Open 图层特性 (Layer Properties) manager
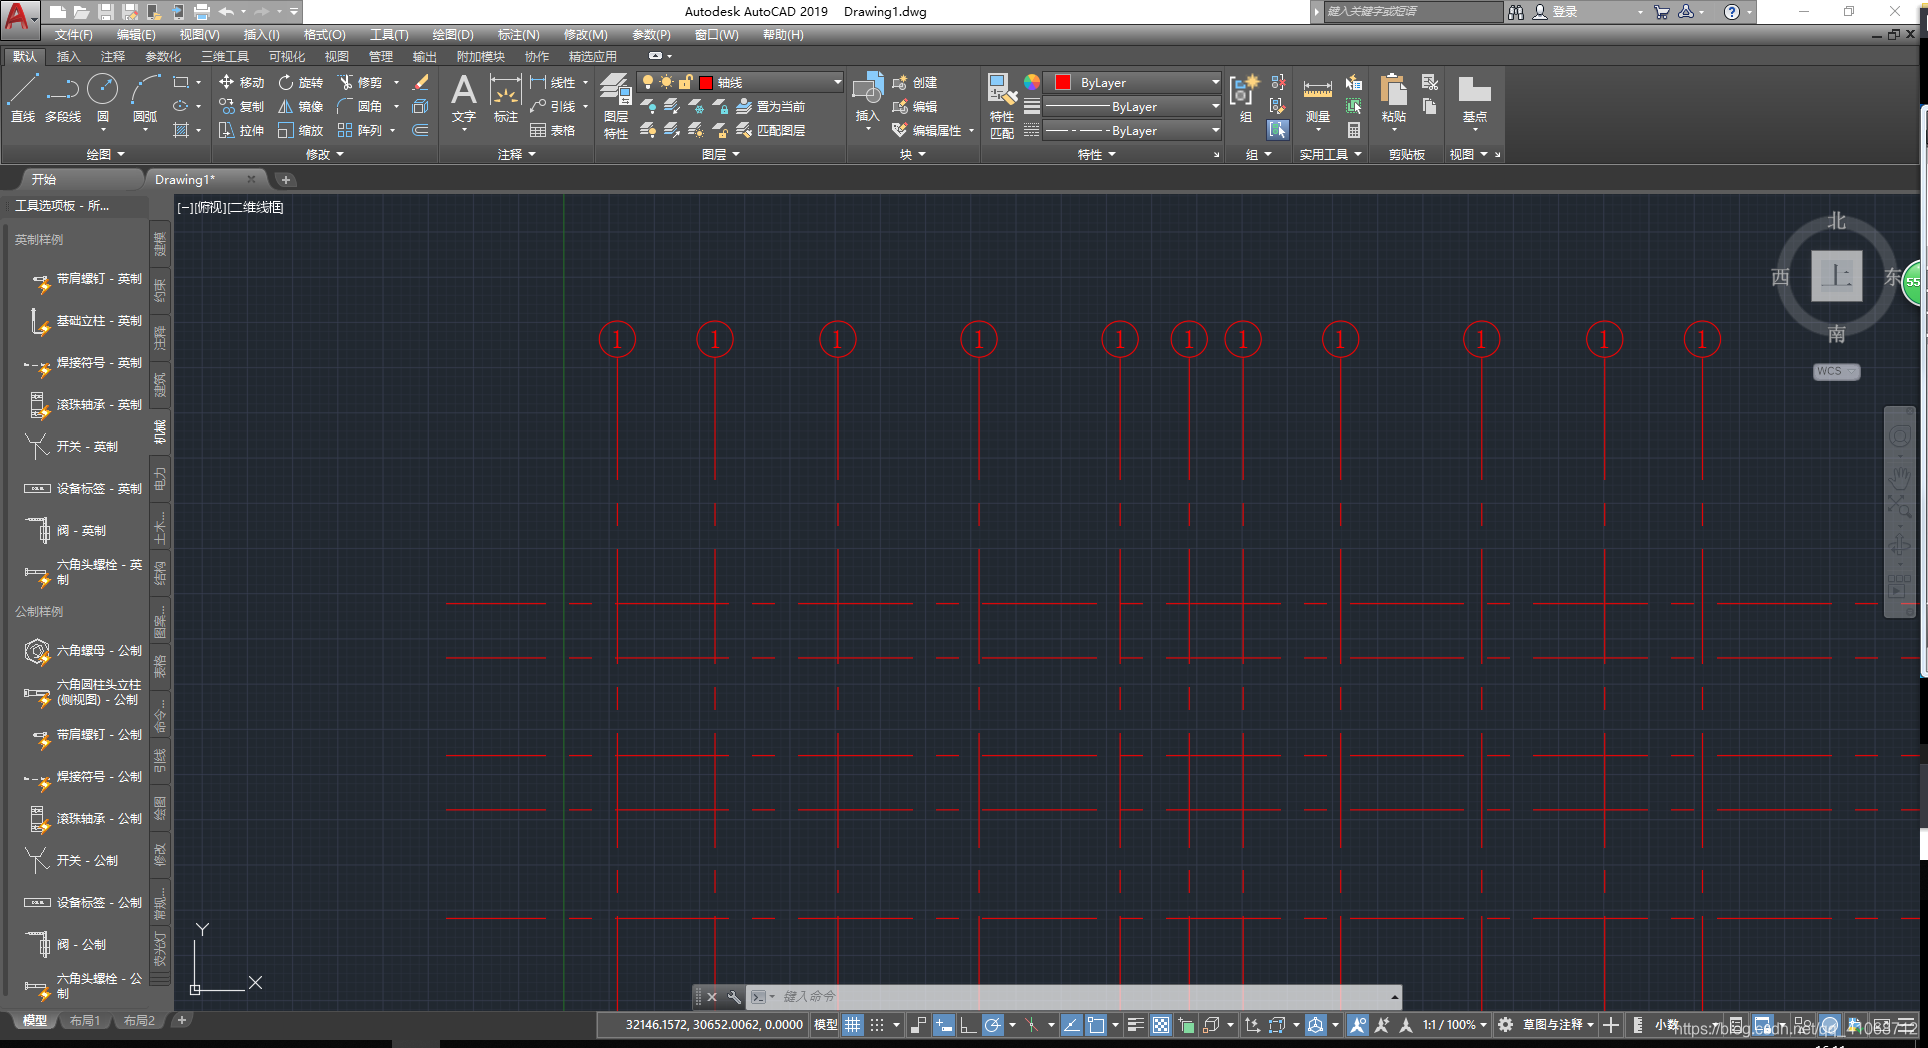 (x=616, y=105)
